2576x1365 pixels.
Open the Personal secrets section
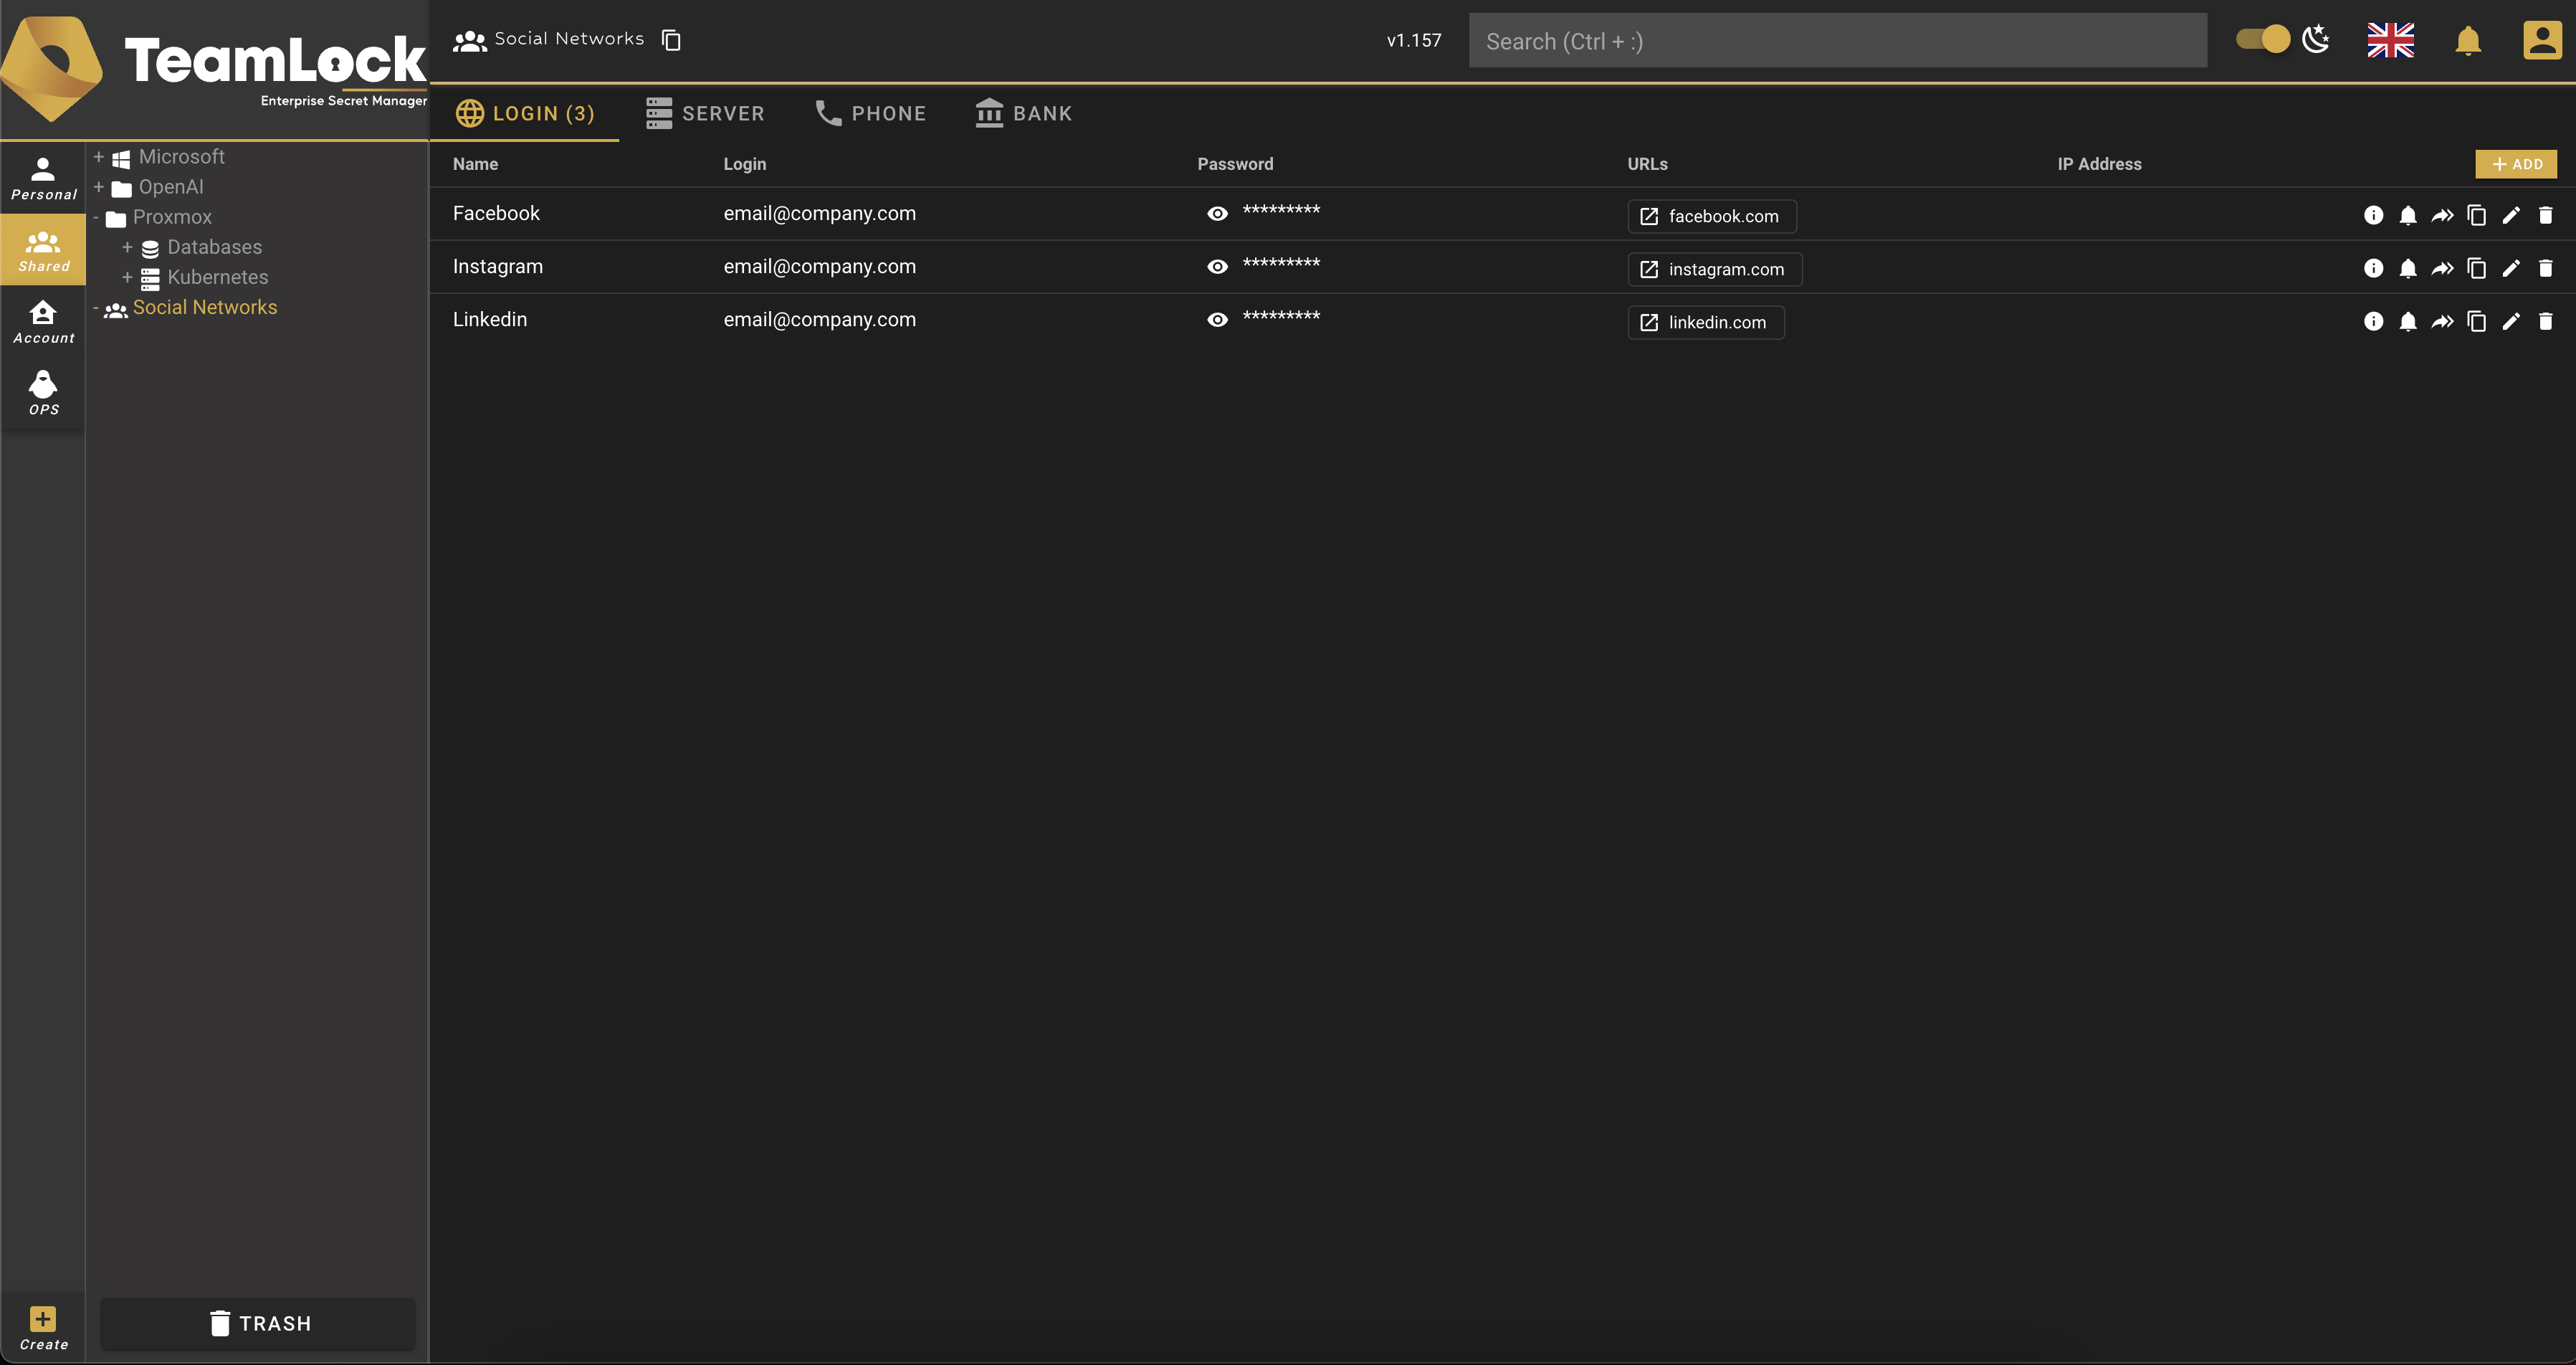(43, 178)
